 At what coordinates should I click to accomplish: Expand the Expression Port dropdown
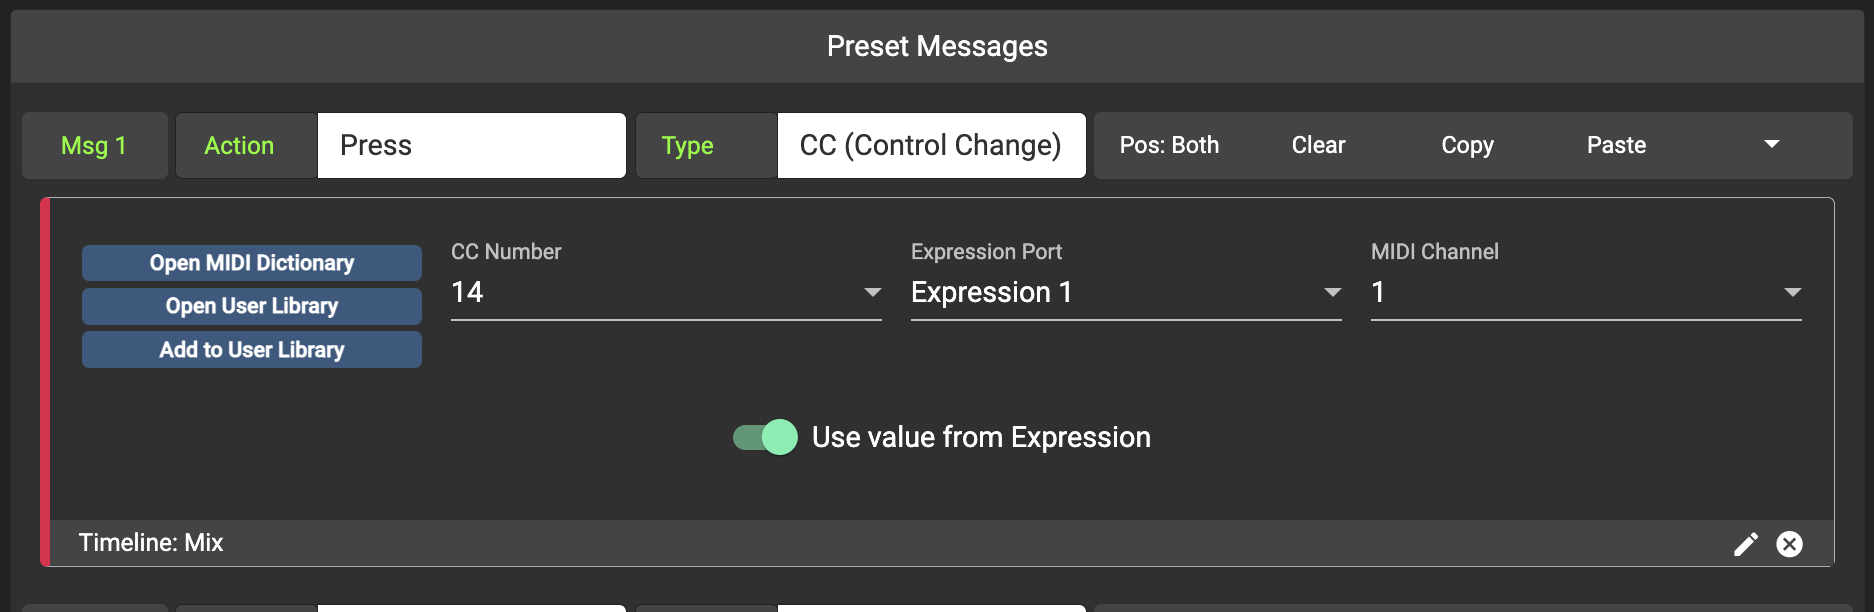pos(1125,292)
